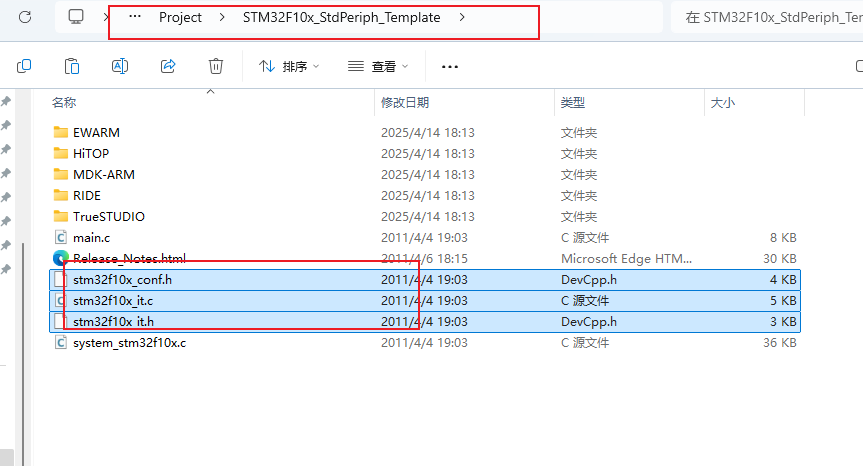Click the Microsoft Edge HTM... type cell
This screenshot has height=466, width=863.
click(626, 259)
